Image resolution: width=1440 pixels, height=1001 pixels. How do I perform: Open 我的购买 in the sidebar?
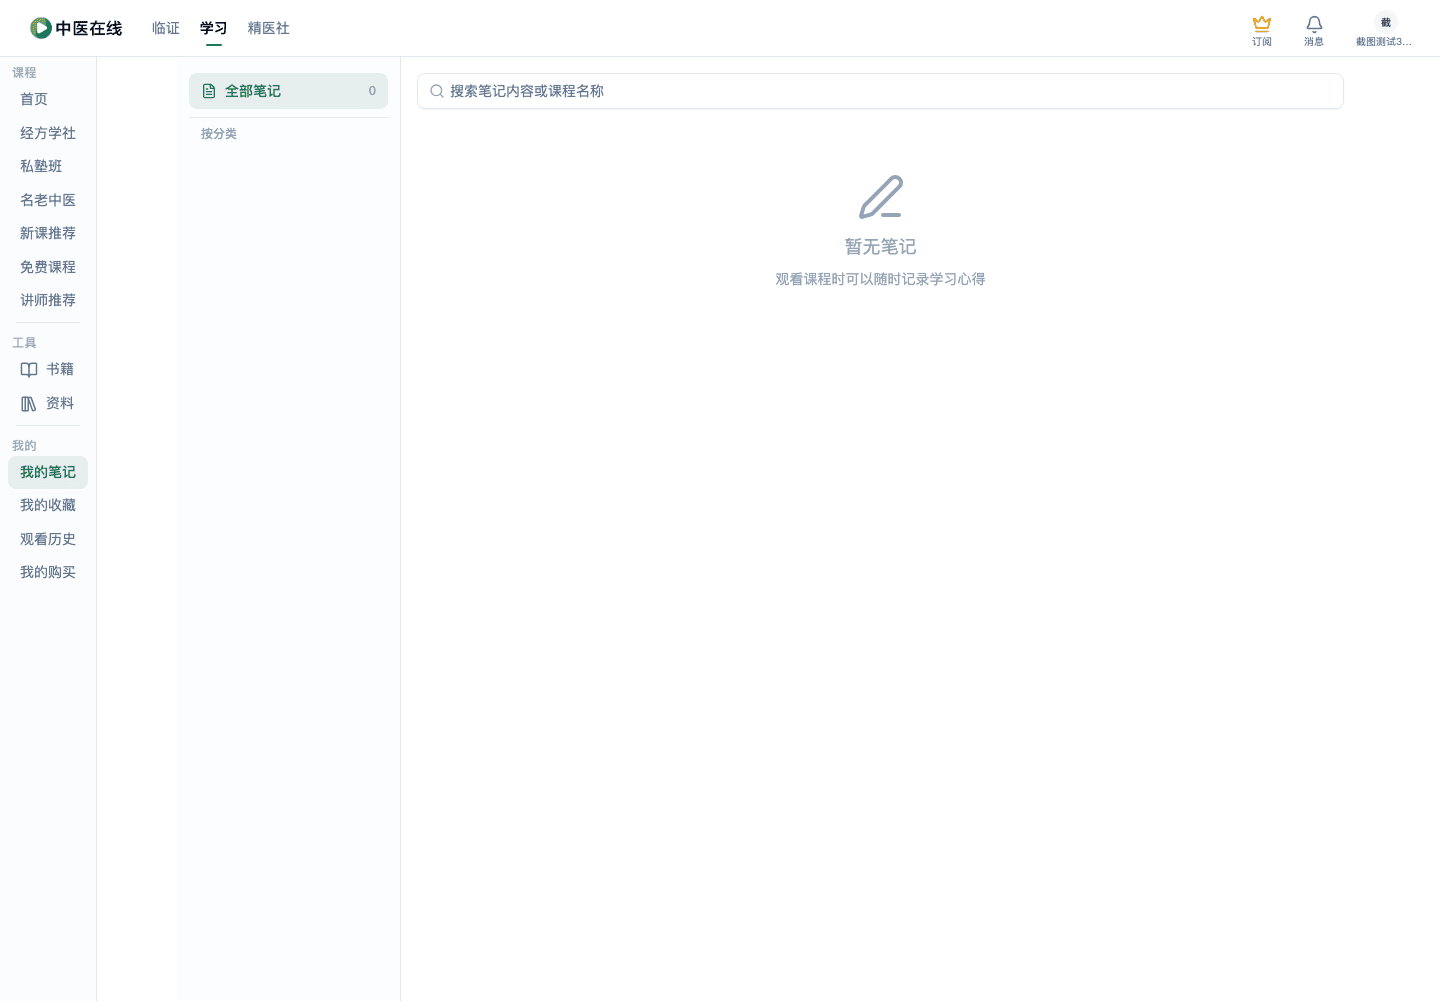click(48, 572)
